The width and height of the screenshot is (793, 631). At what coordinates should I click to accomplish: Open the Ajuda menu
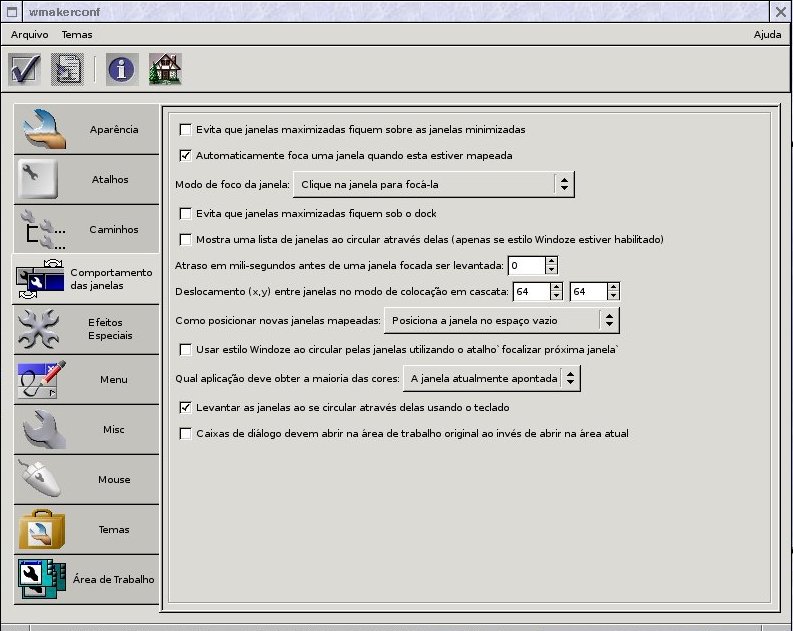pyautogui.click(x=767, y=35)
